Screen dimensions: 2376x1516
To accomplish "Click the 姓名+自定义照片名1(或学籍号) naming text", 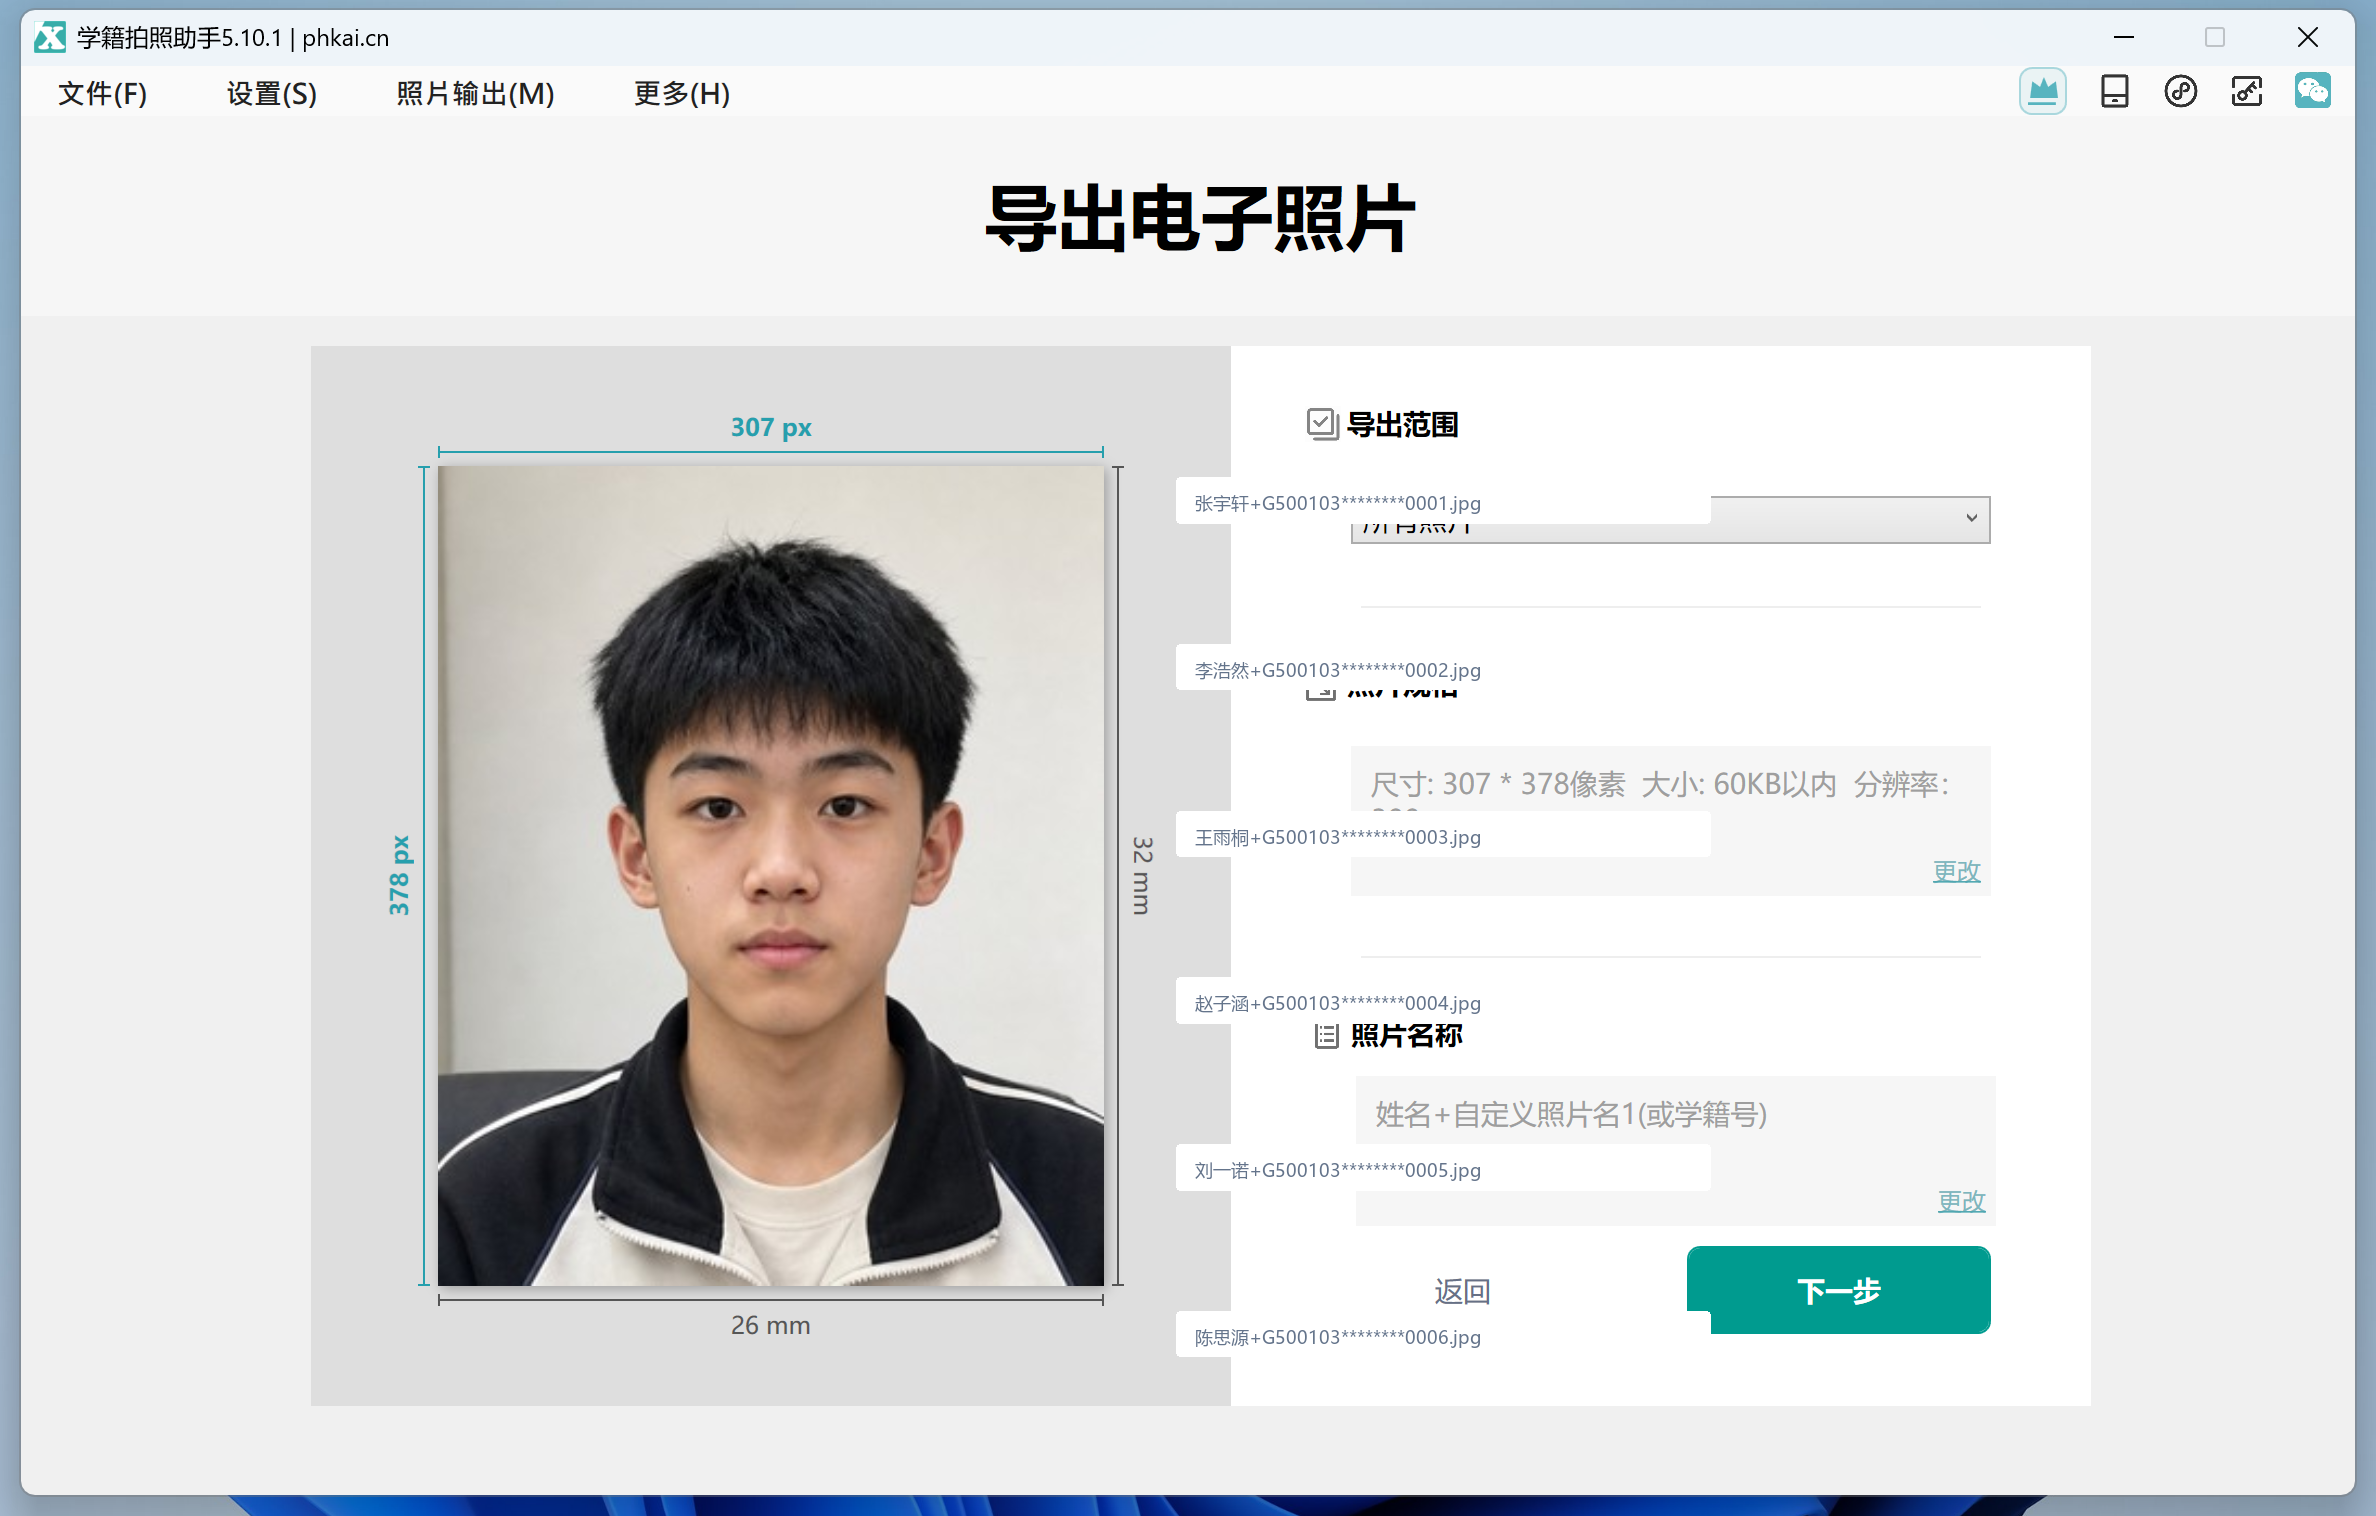I will [1571, 1114].
